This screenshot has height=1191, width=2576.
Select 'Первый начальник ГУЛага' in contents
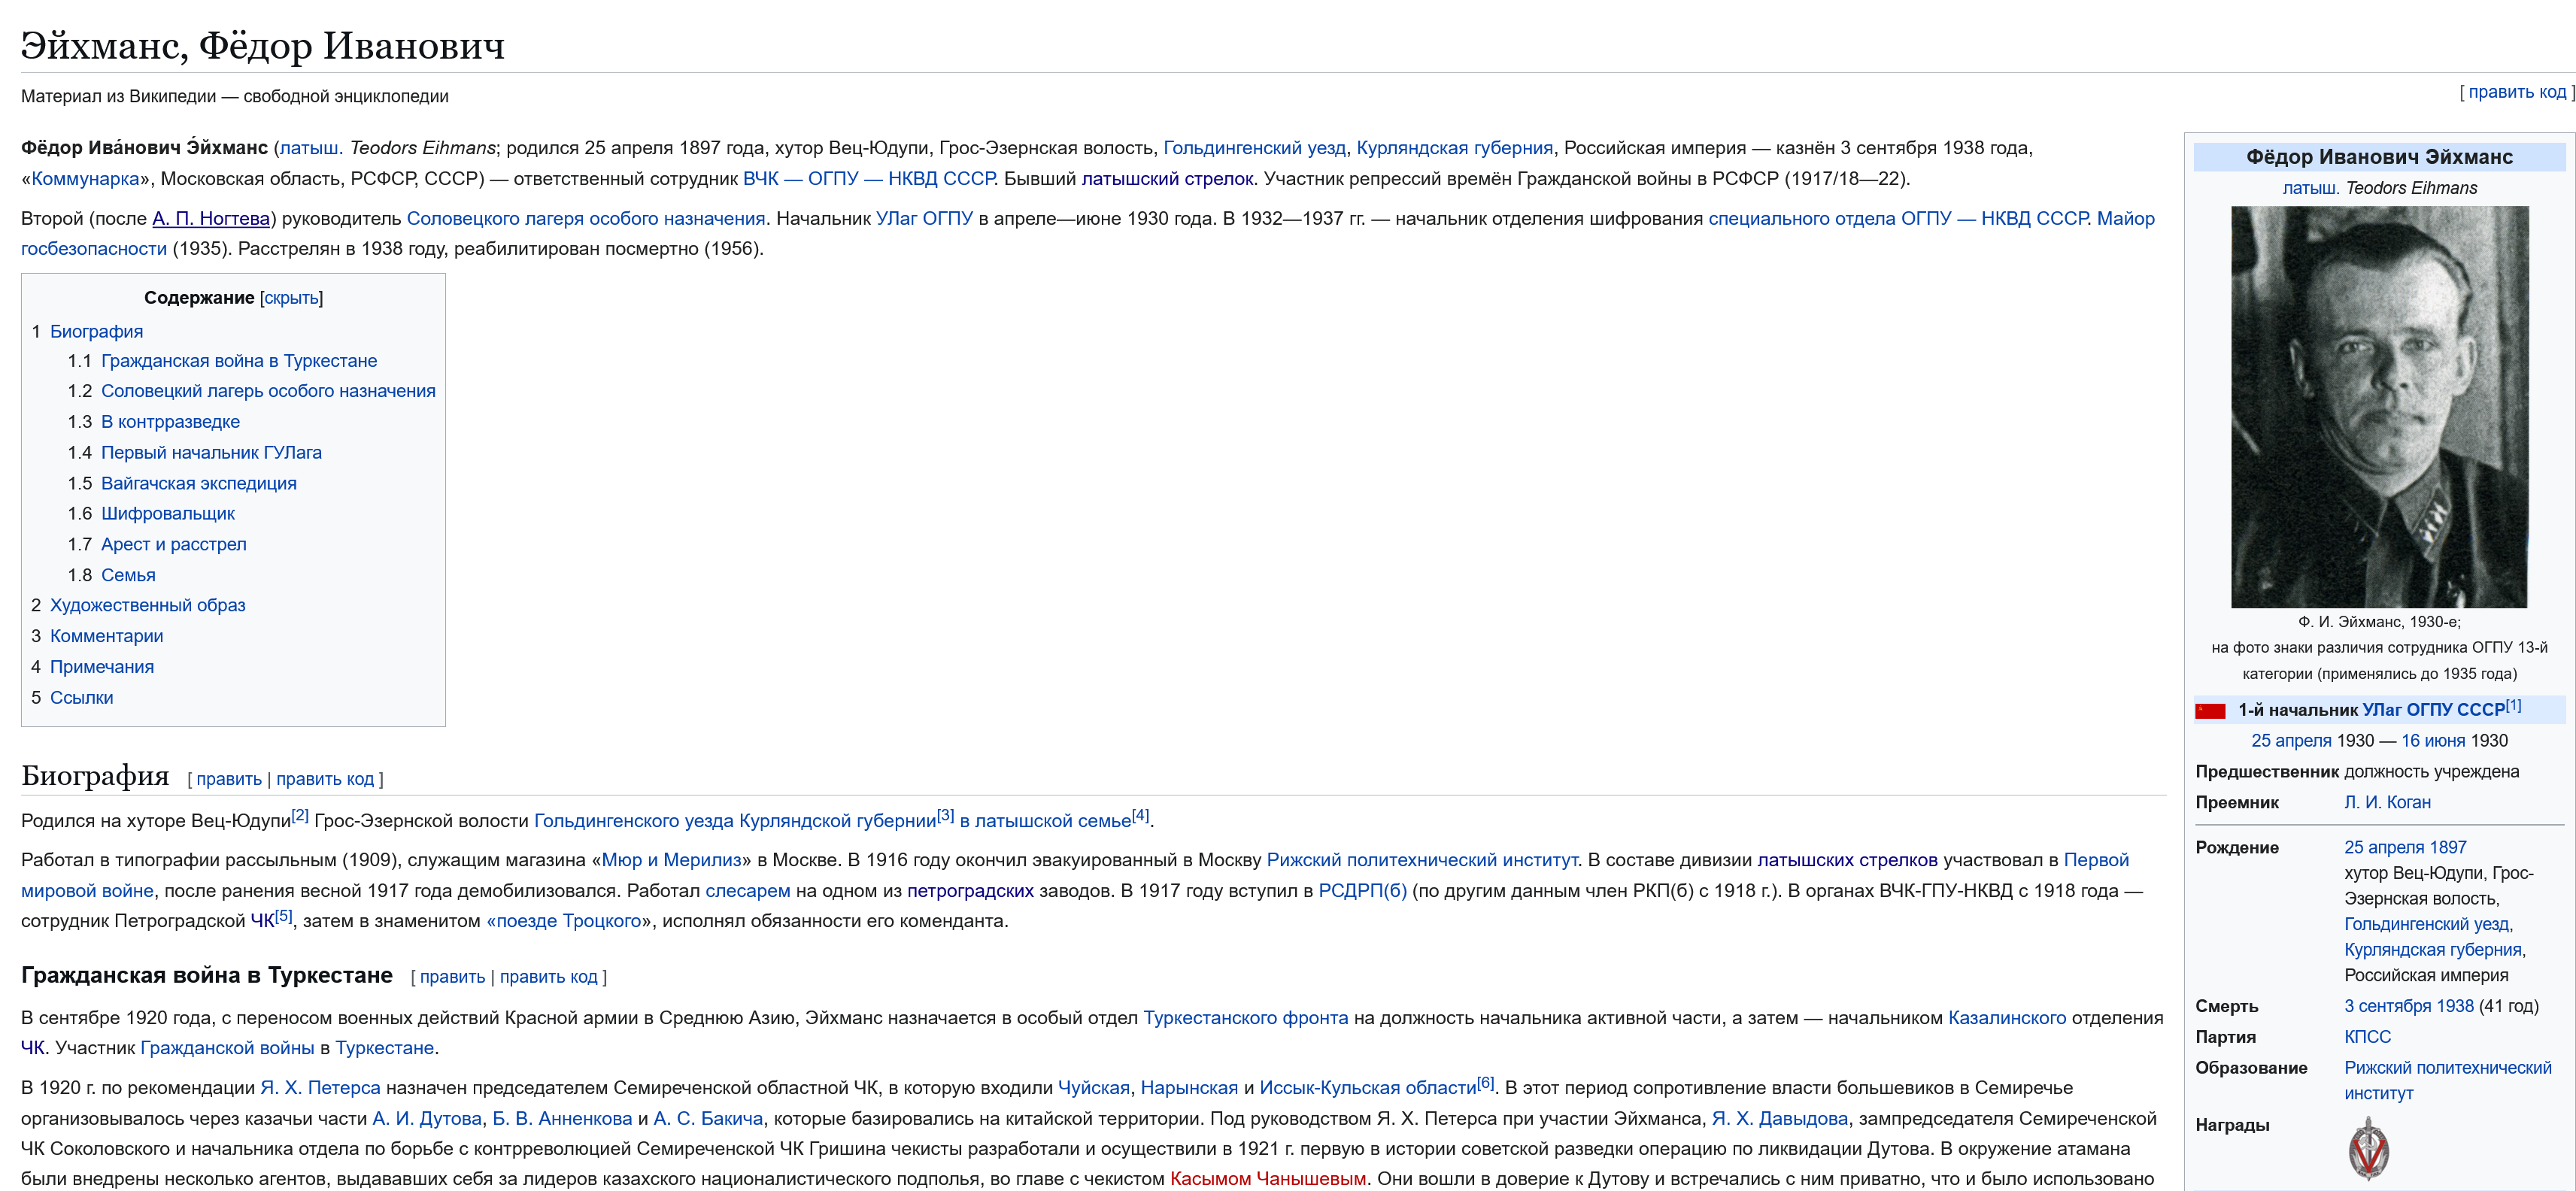point(211,453)
